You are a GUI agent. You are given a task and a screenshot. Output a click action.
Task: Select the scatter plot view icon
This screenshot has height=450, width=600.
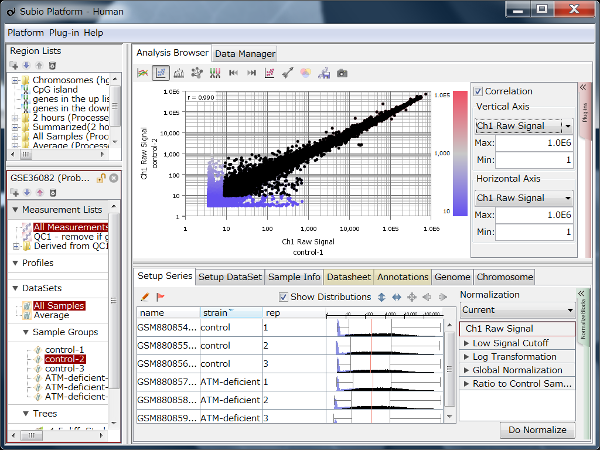pyautogui.click(x=161, y=73)
